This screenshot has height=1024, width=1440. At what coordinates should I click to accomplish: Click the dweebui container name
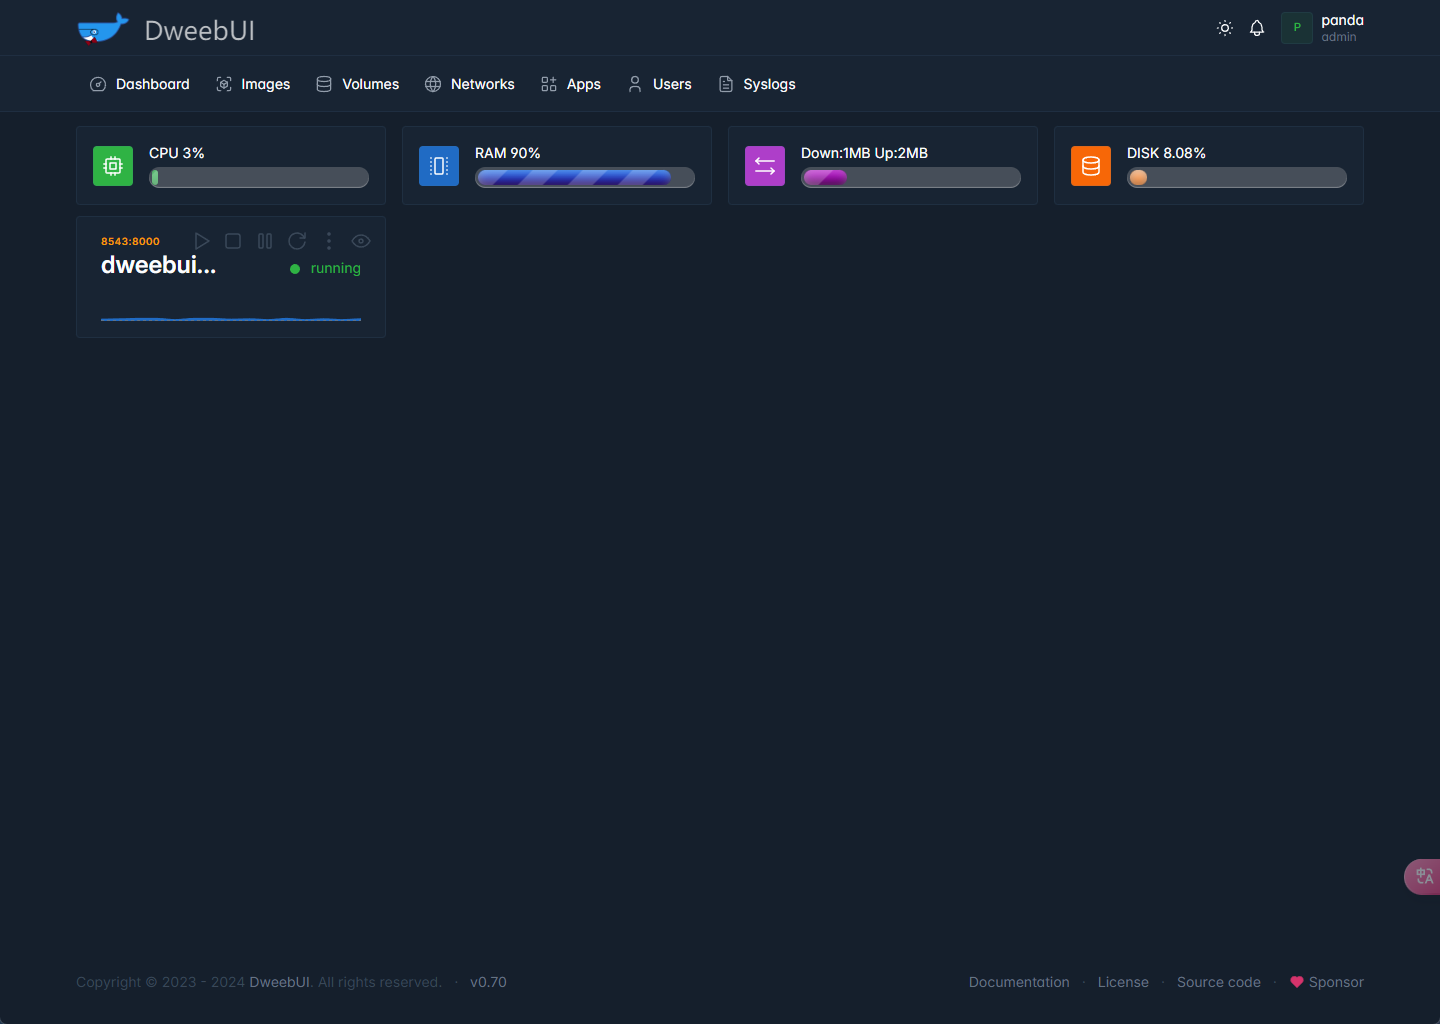pos(158,265)
